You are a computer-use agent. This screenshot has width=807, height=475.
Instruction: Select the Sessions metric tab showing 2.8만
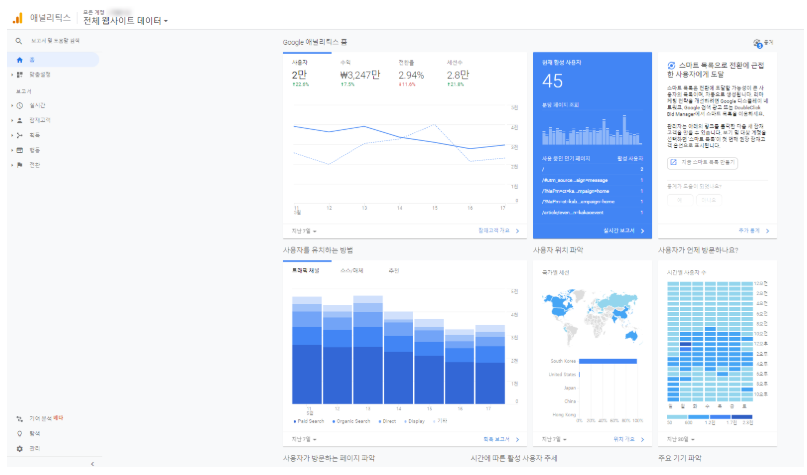coord(457,74)
